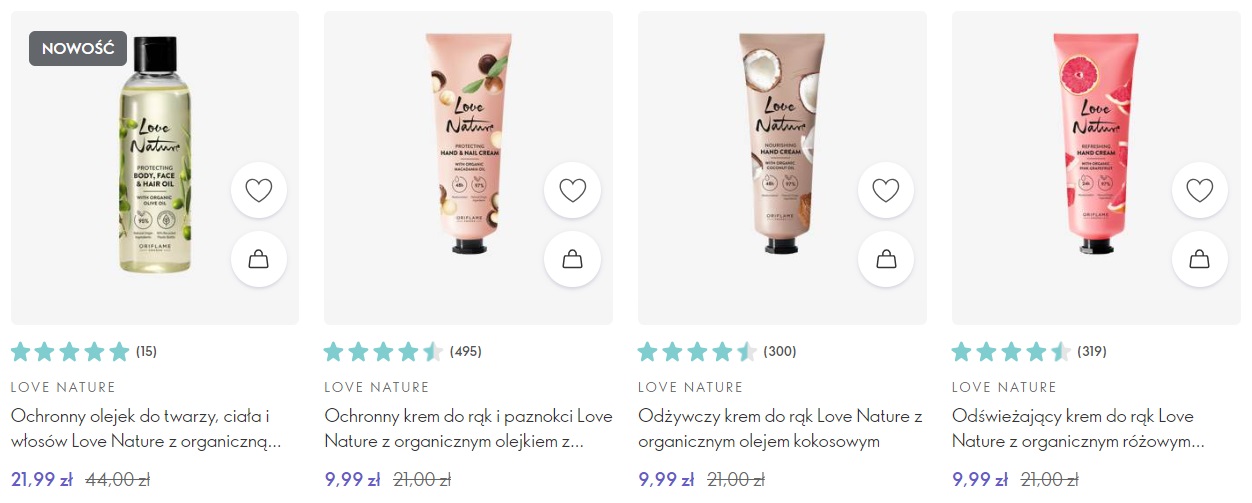This screenshot has height=503, width=1252.
Task: Add olive body oil to wishlist
Action: click(x=259, y=190)
